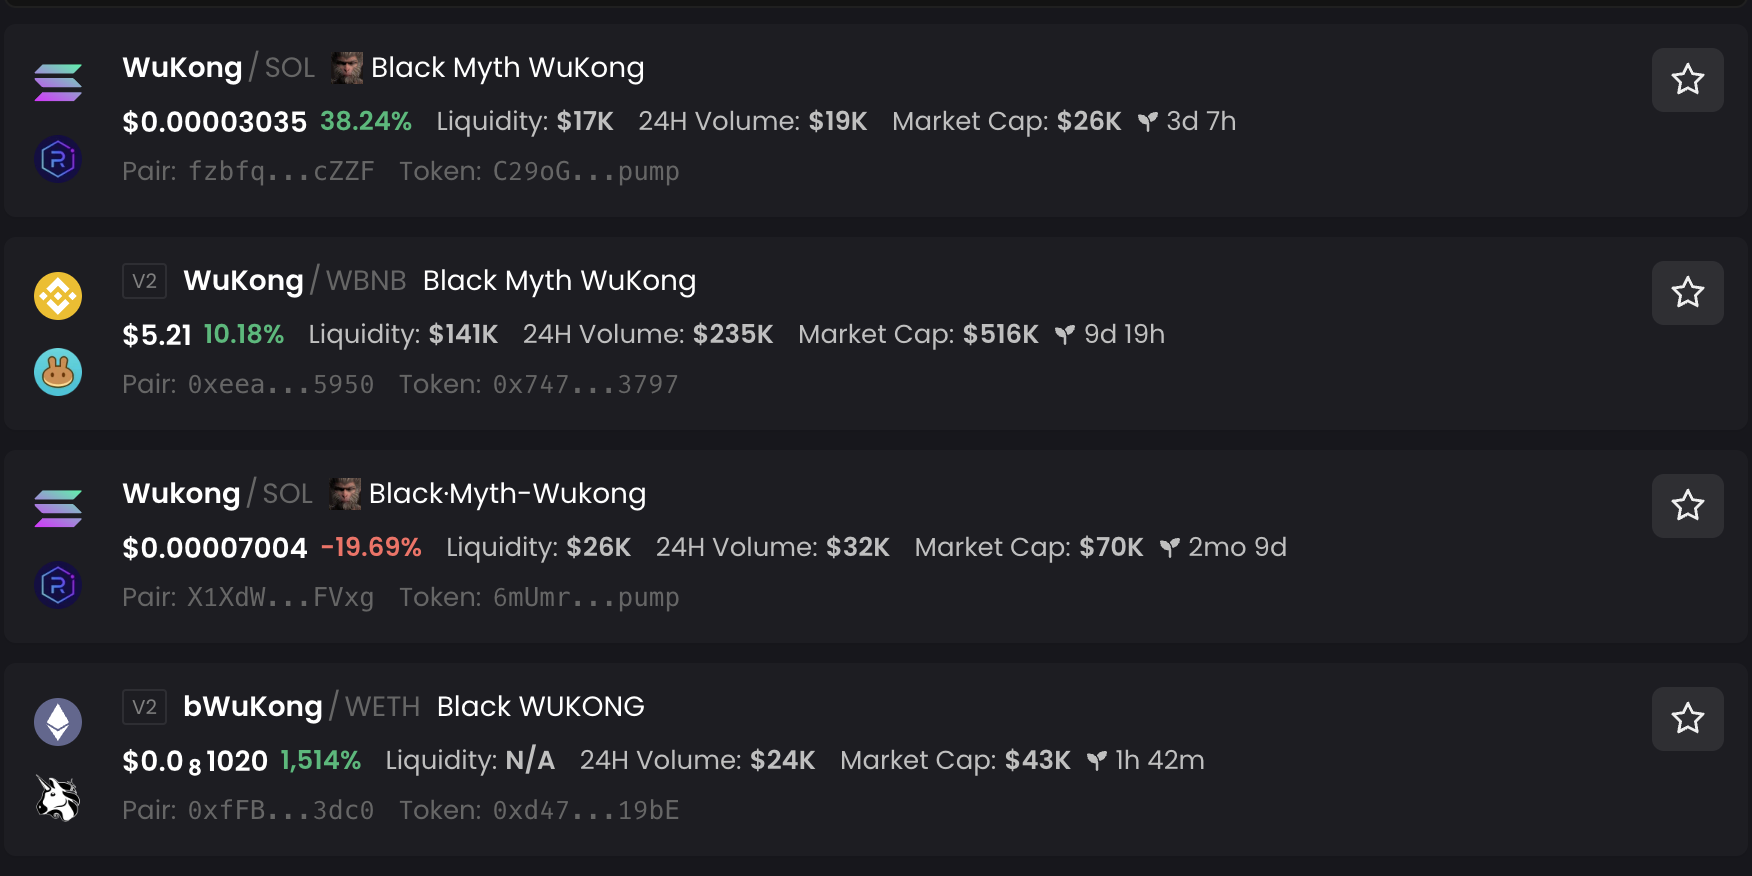Image resolution: width=1752 pixels, height=876 pixels.
Task: Click V2 badge on bWuKong row
Action: tap(144, 707)
